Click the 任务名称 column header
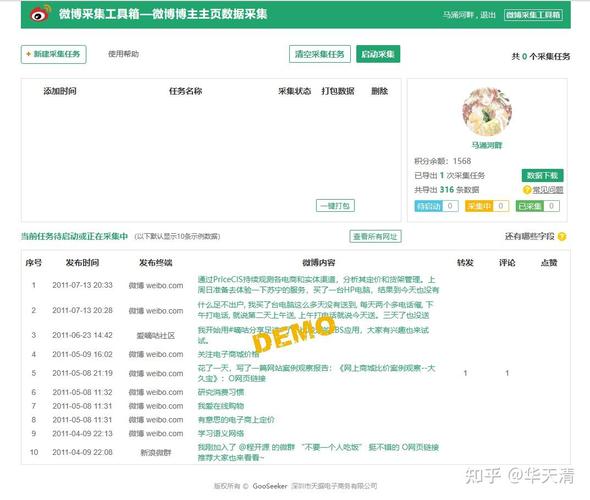This screenshot has width=590, height=500. 186,91
